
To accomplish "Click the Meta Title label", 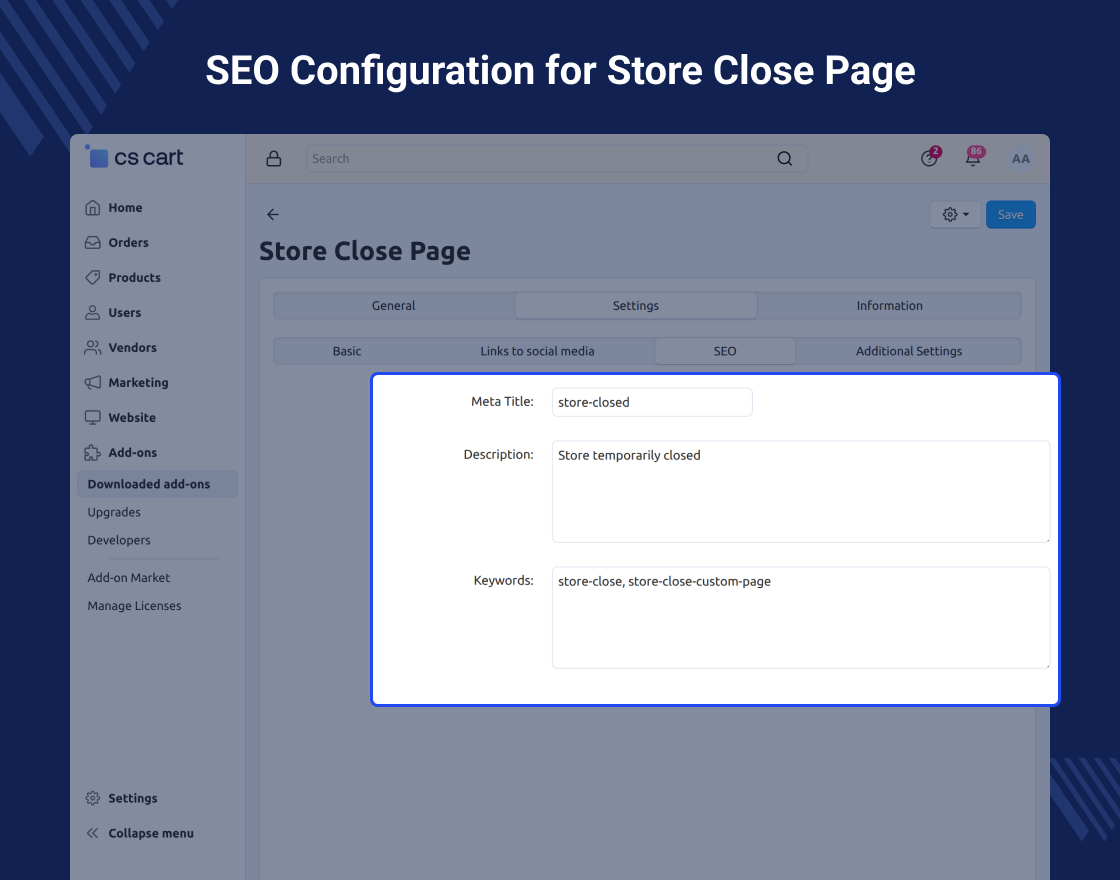I will point(502,401).
